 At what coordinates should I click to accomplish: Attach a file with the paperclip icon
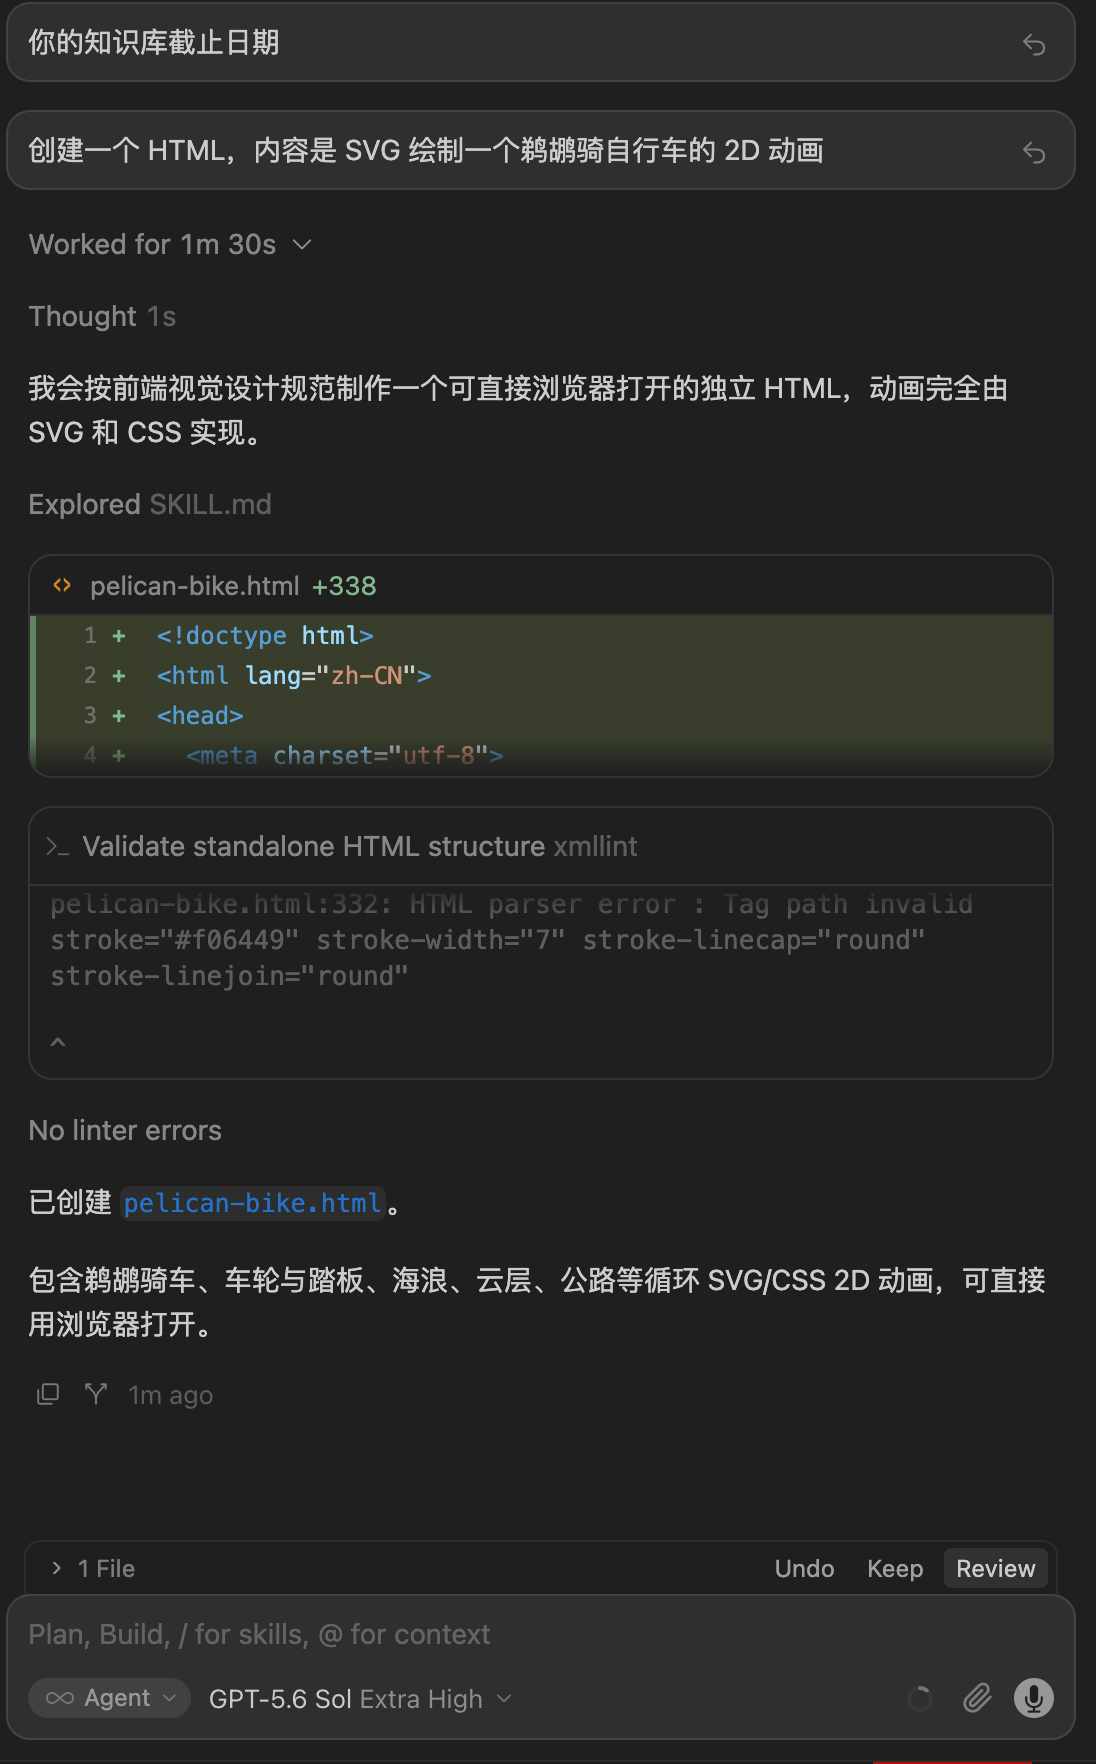977,1697
